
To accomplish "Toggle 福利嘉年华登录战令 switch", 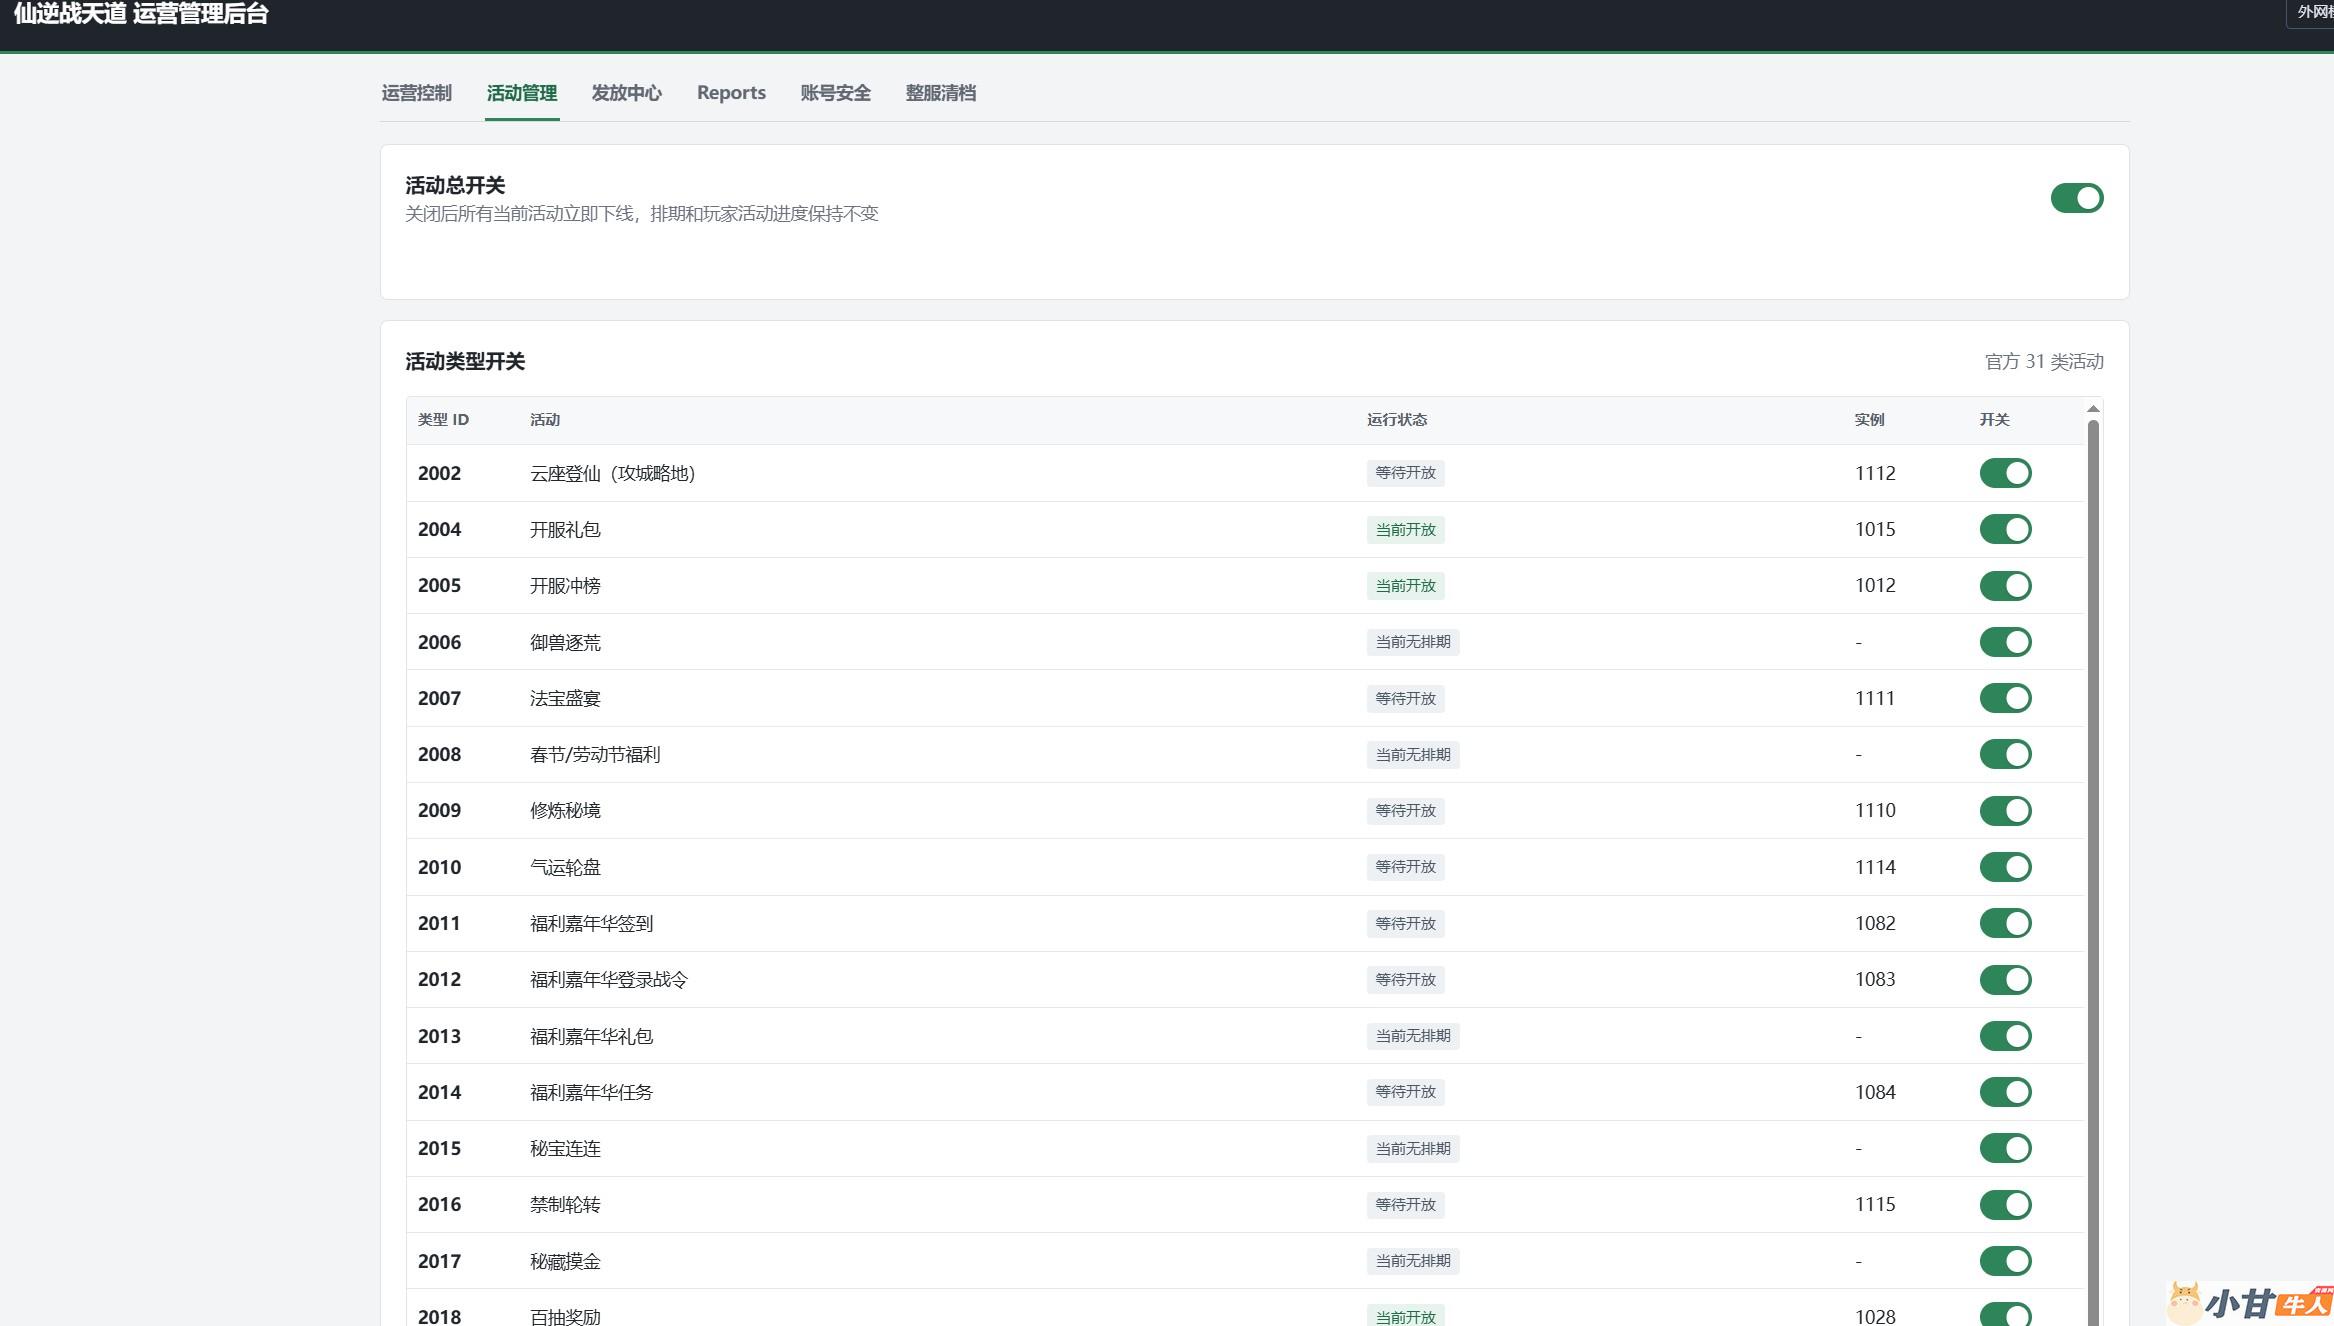I will 2005,979.
